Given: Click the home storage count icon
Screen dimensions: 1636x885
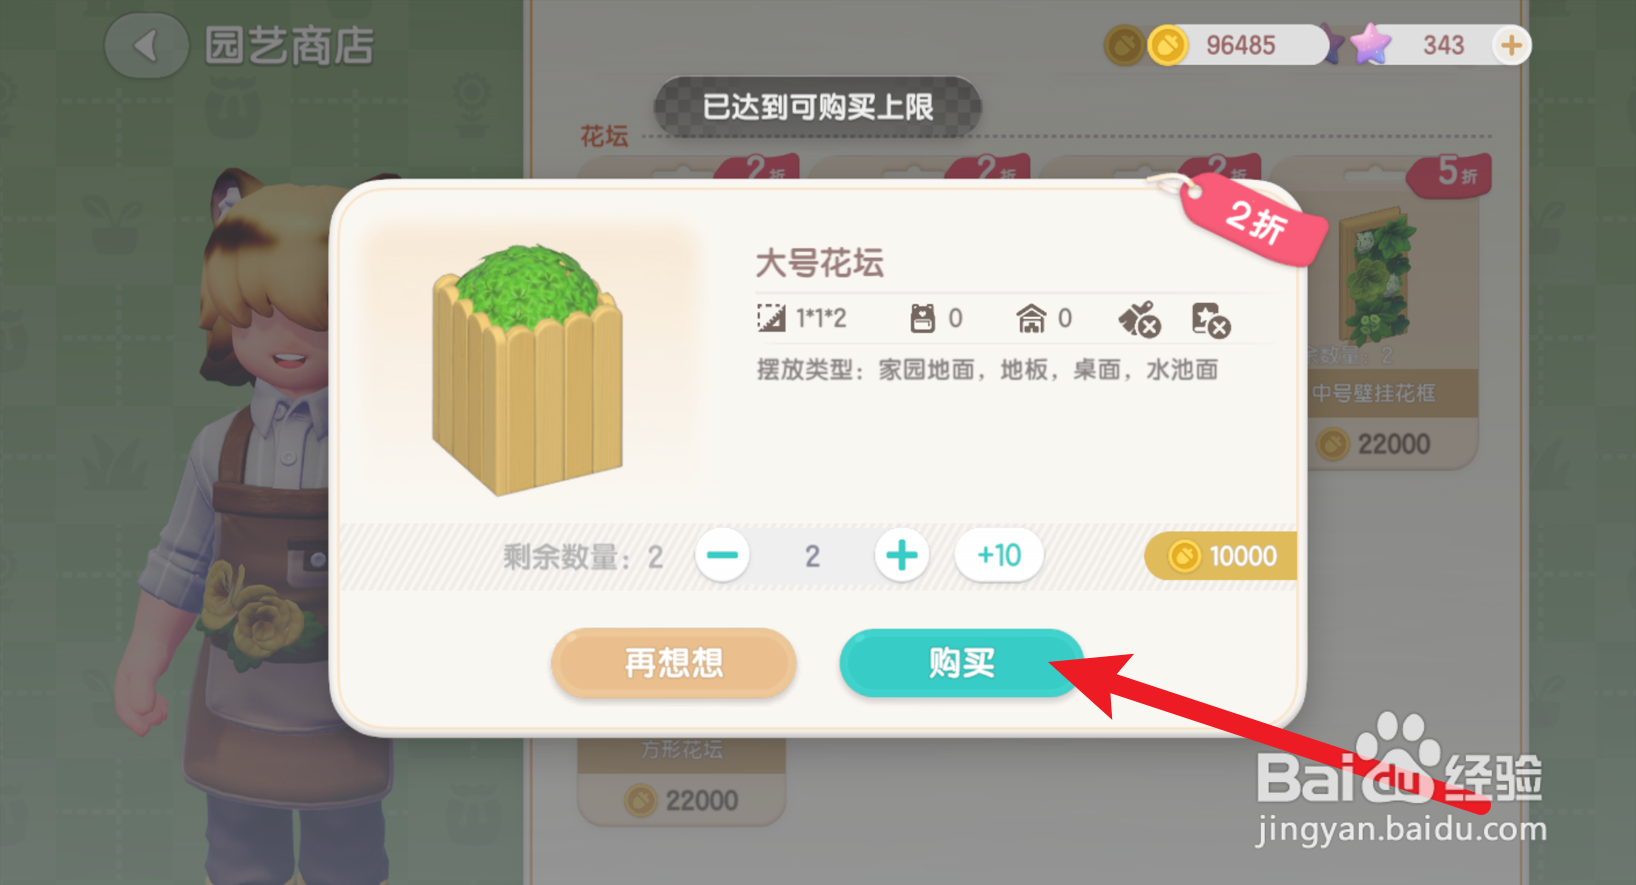Looking at the screenshot, I should [x=1031, y=318].
